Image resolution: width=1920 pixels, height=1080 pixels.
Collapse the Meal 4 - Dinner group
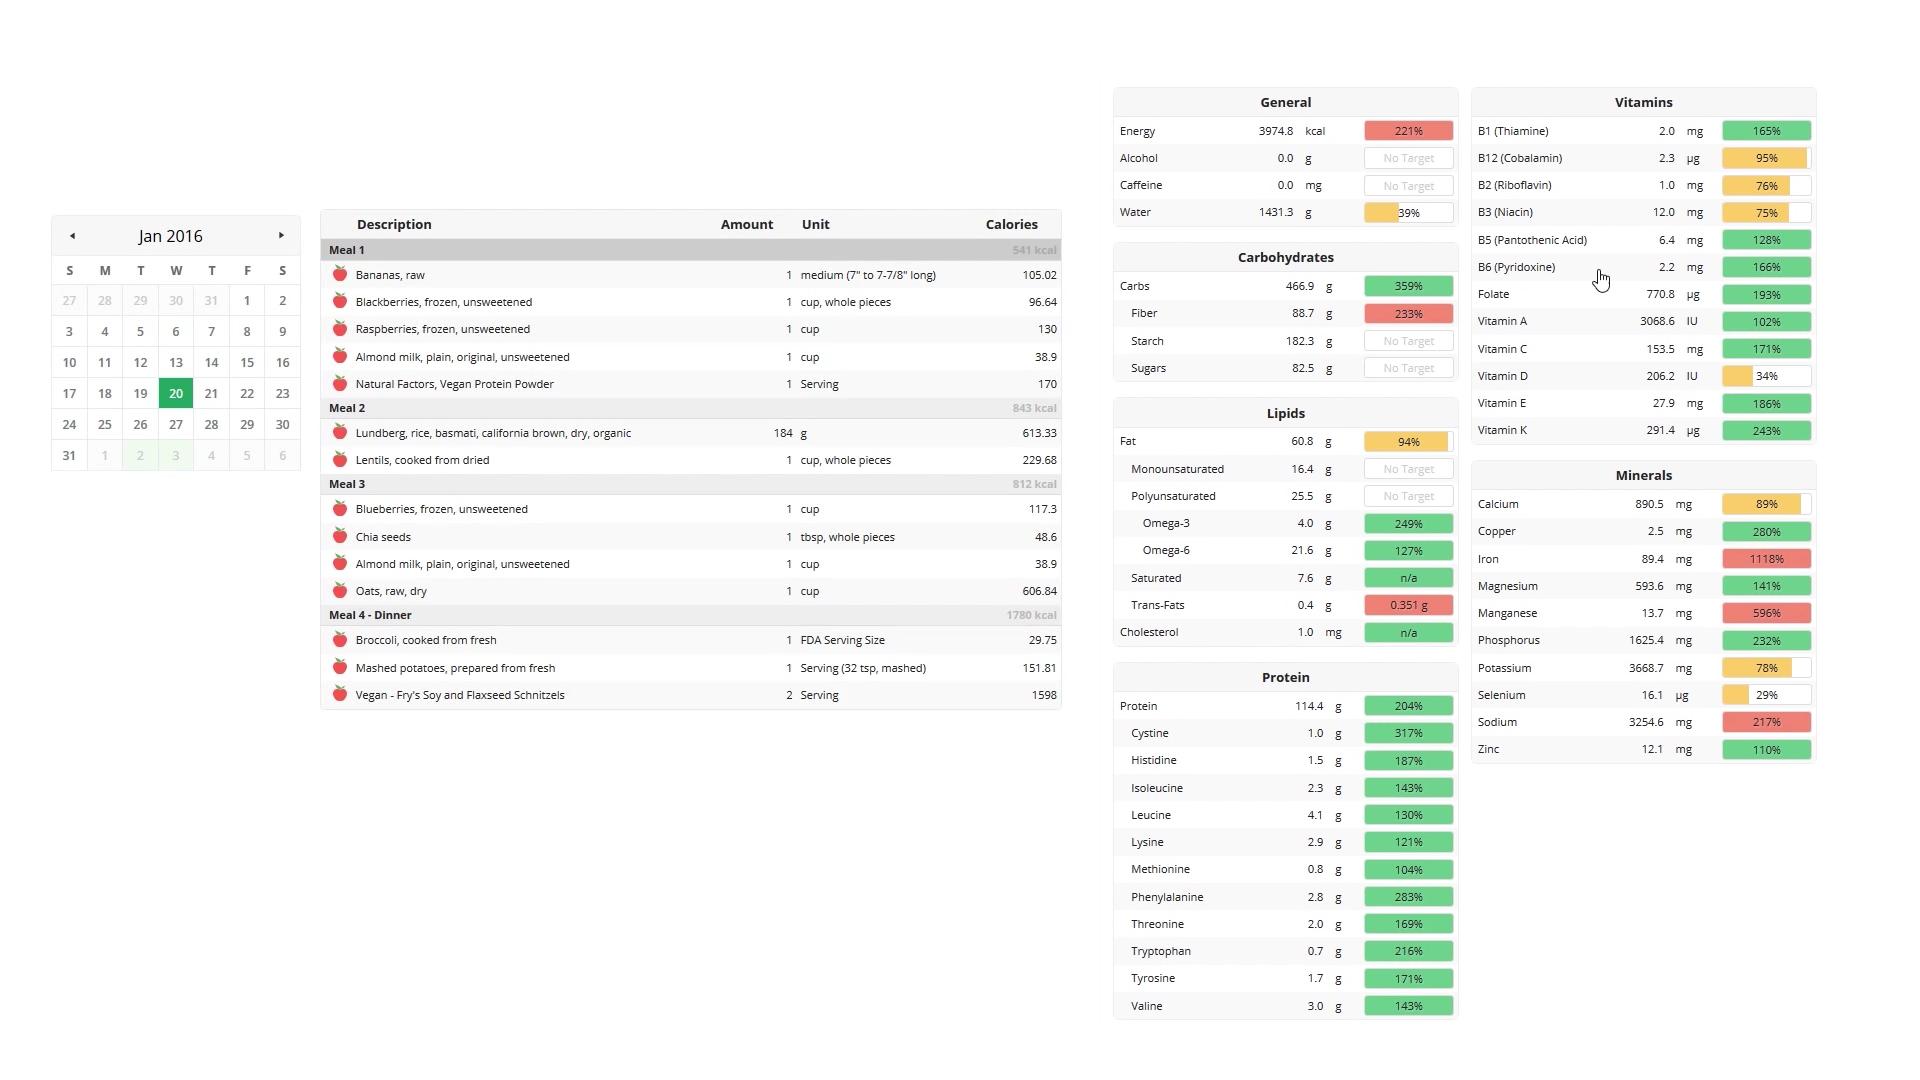click(x=370, y=615)
